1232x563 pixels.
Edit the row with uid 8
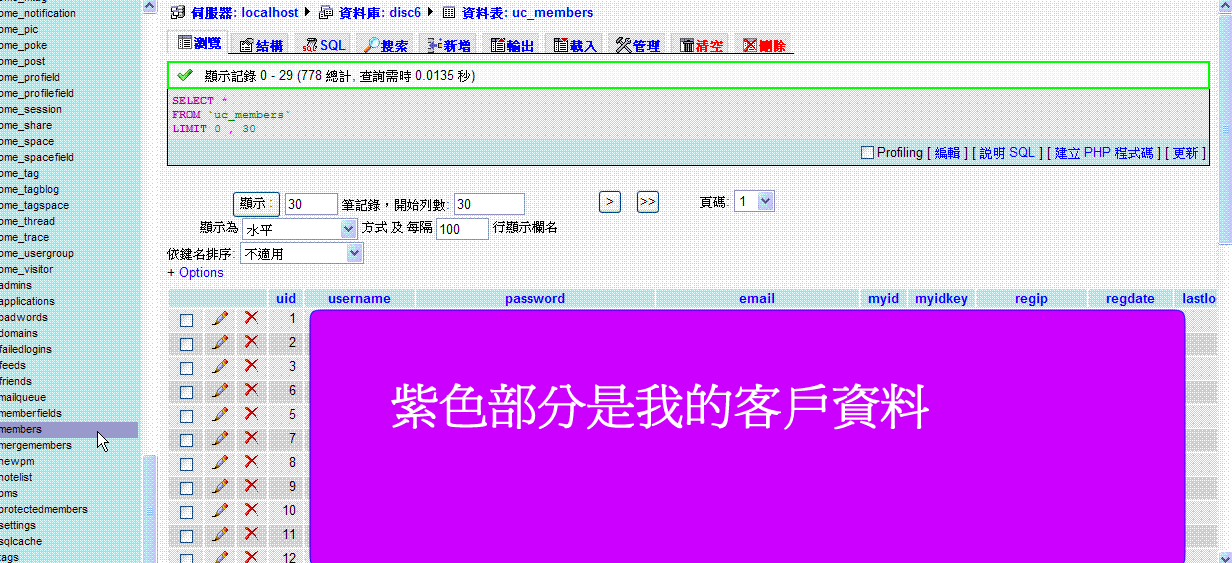[220, 462]
